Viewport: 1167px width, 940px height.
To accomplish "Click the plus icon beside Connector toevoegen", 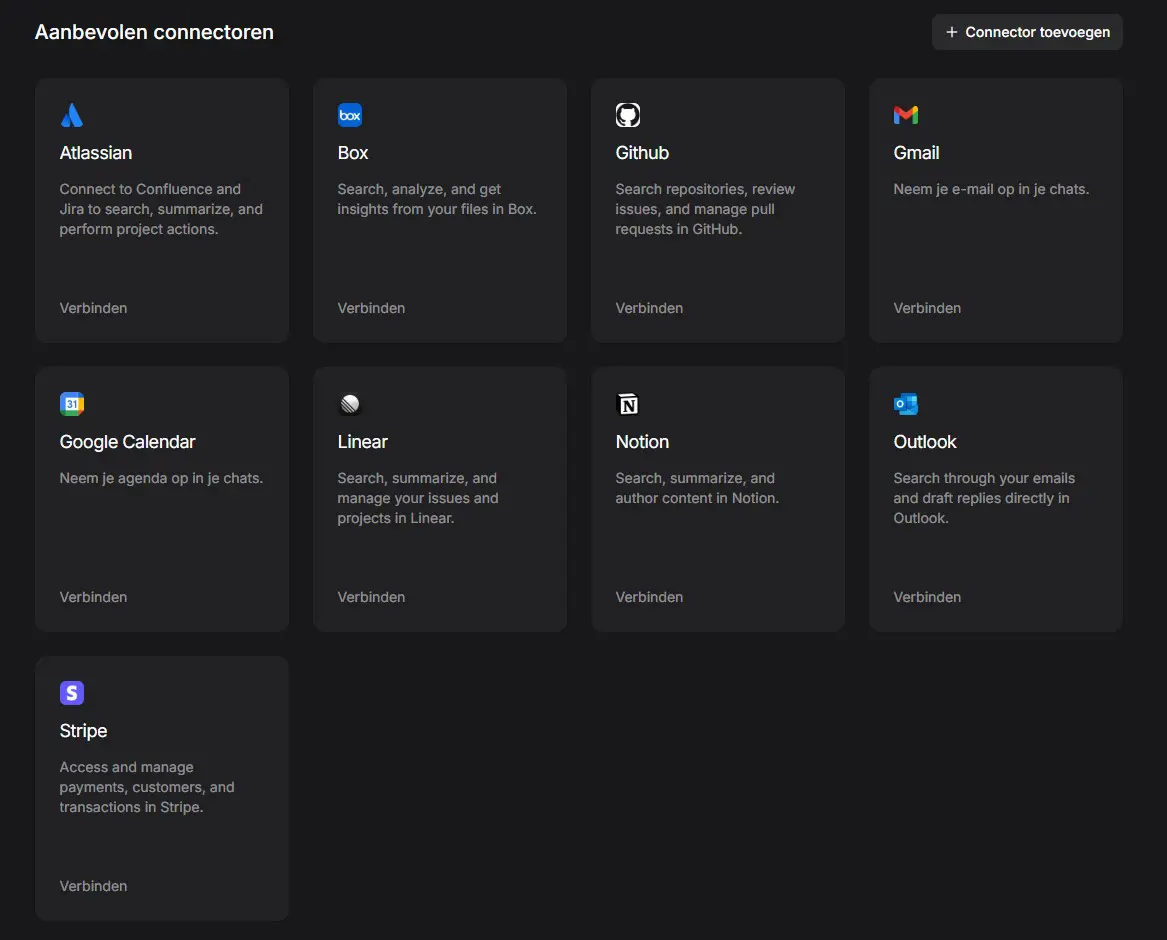I will [951, 32].
